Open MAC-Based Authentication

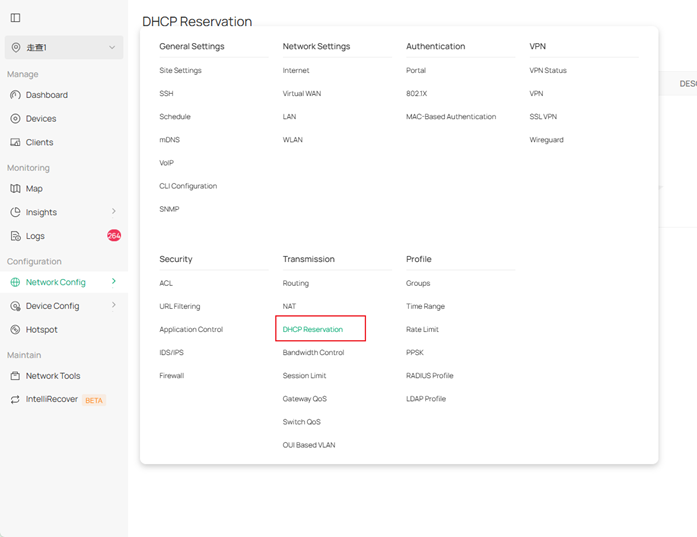(x=451, y=116)
